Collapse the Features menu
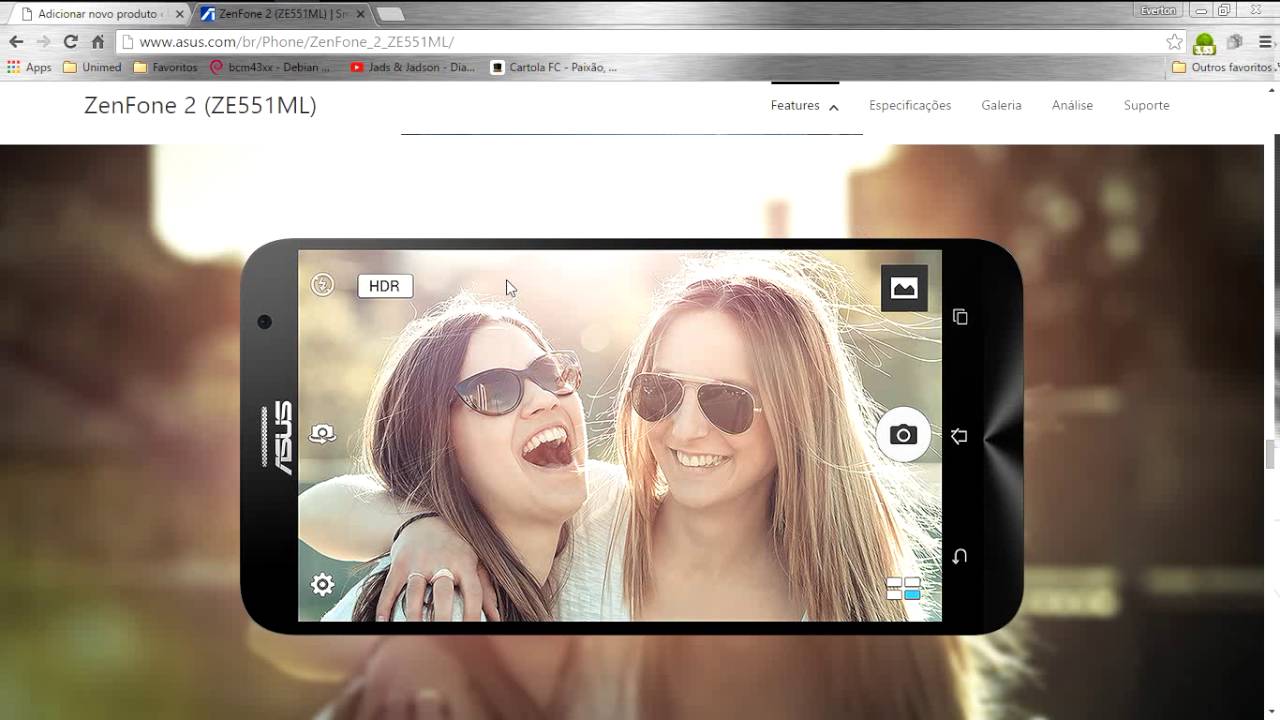The height and width of the screenshot is (720, 1280). [804, 105]
